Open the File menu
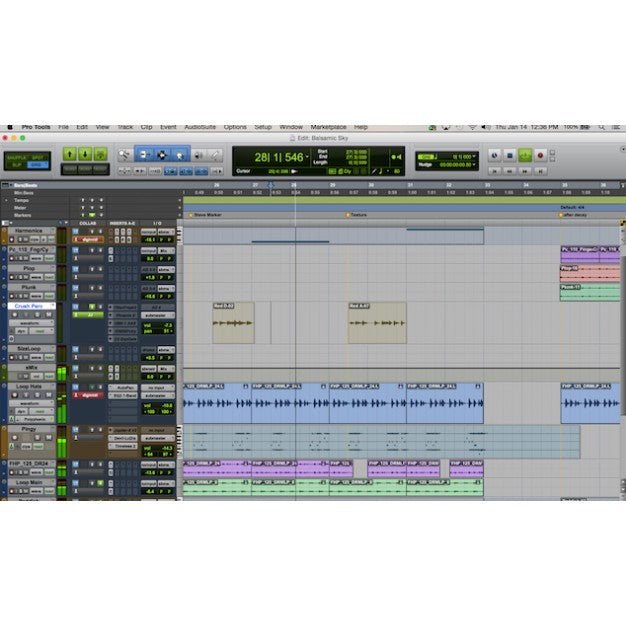This screenshot has width=626, height=626. (x=63, y=127)
